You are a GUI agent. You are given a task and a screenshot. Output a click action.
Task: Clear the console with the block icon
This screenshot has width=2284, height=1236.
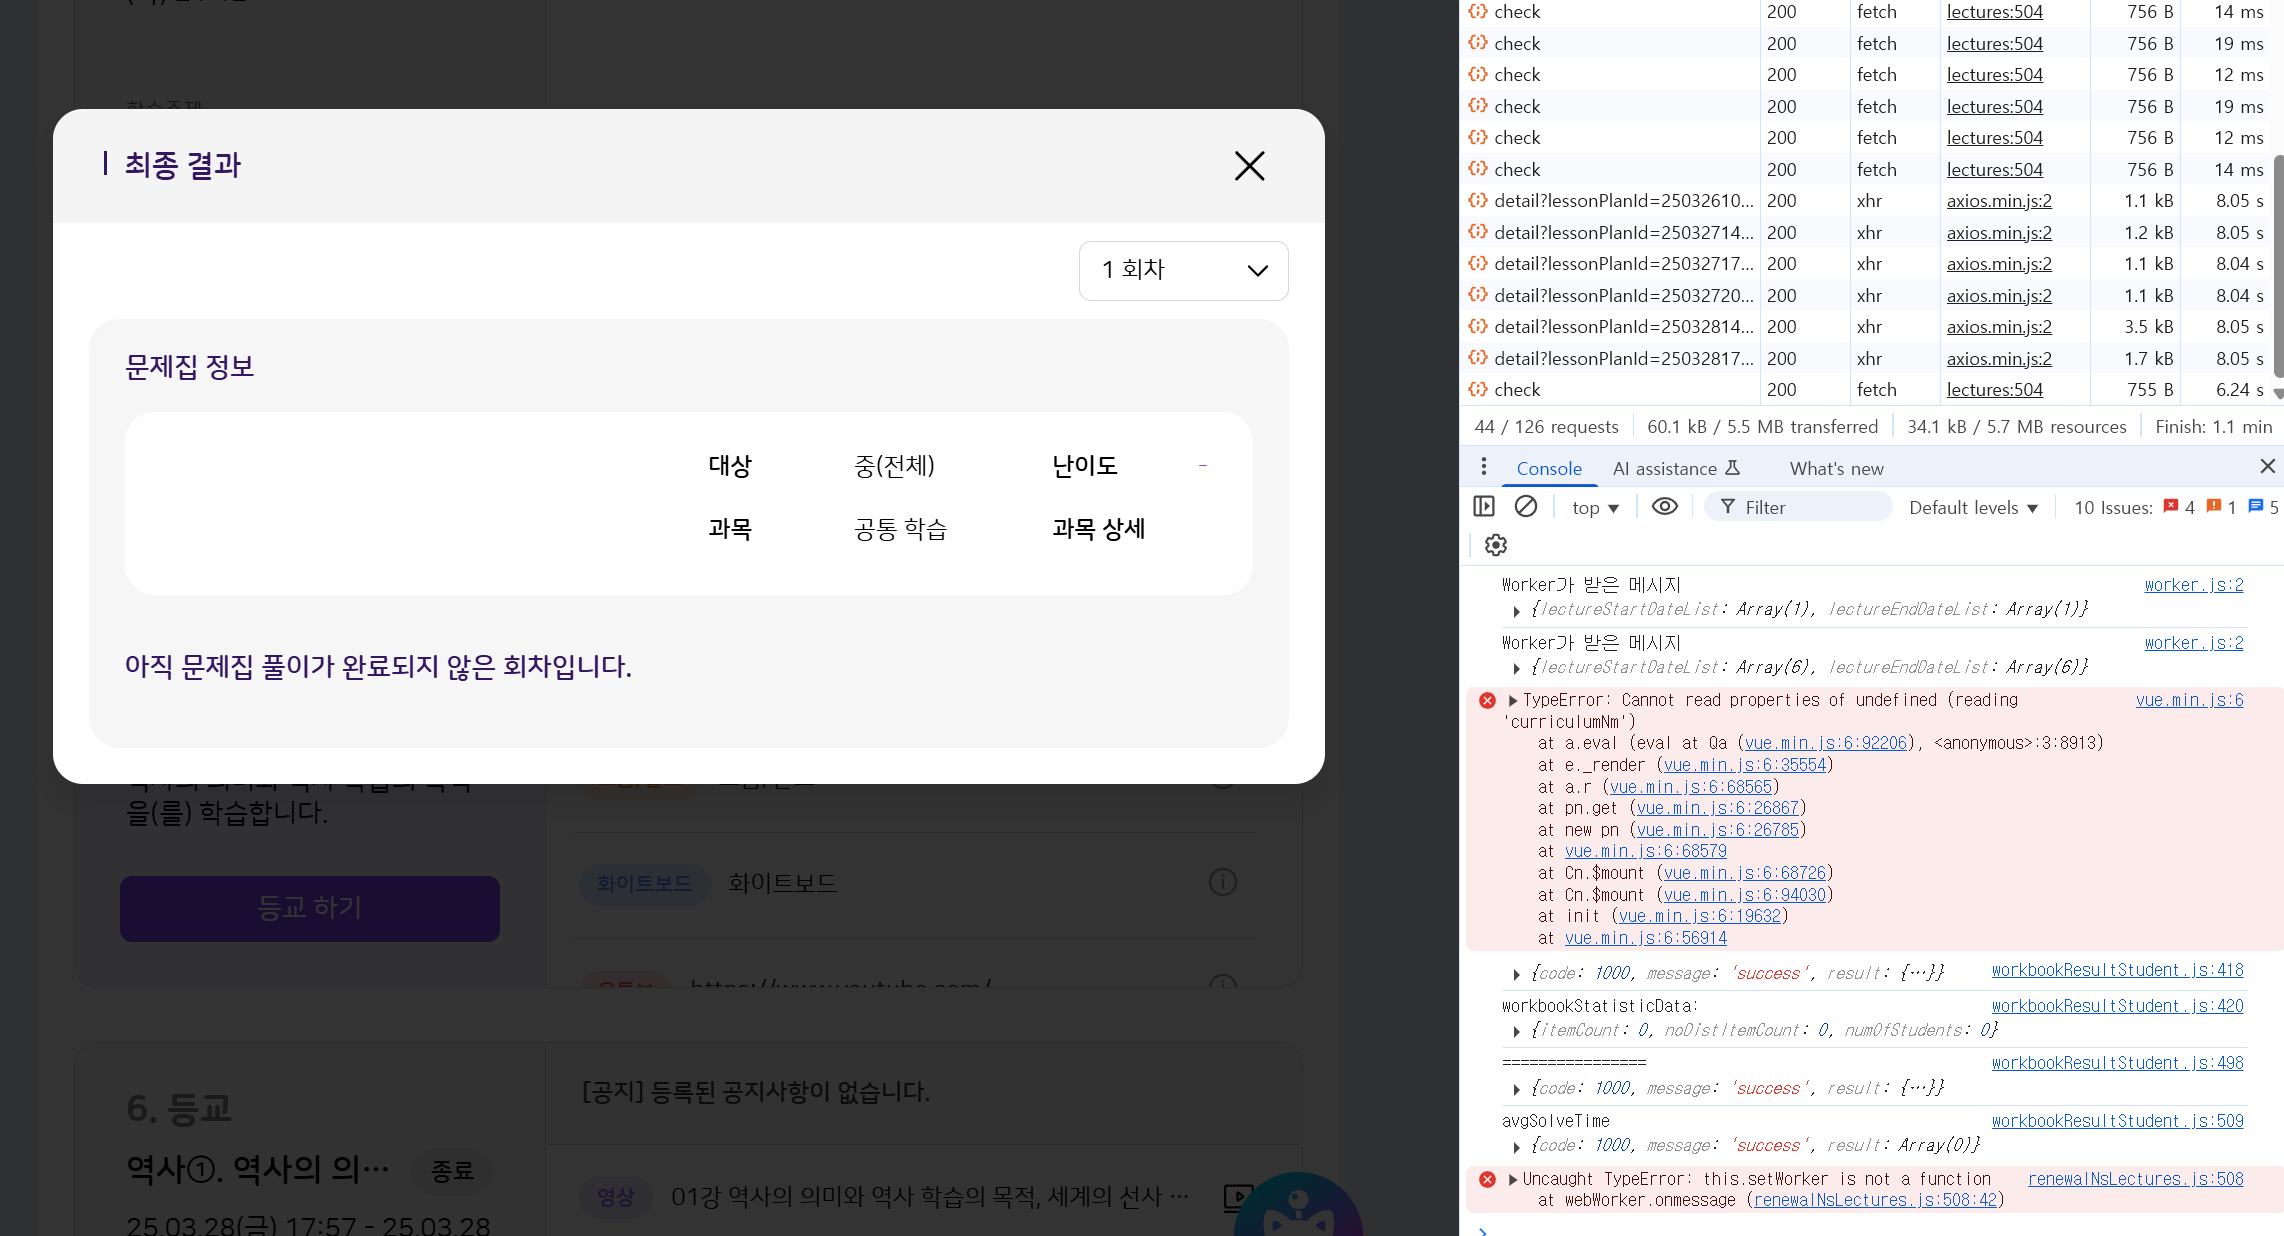pyautogui.click(x=1525, y=507)
